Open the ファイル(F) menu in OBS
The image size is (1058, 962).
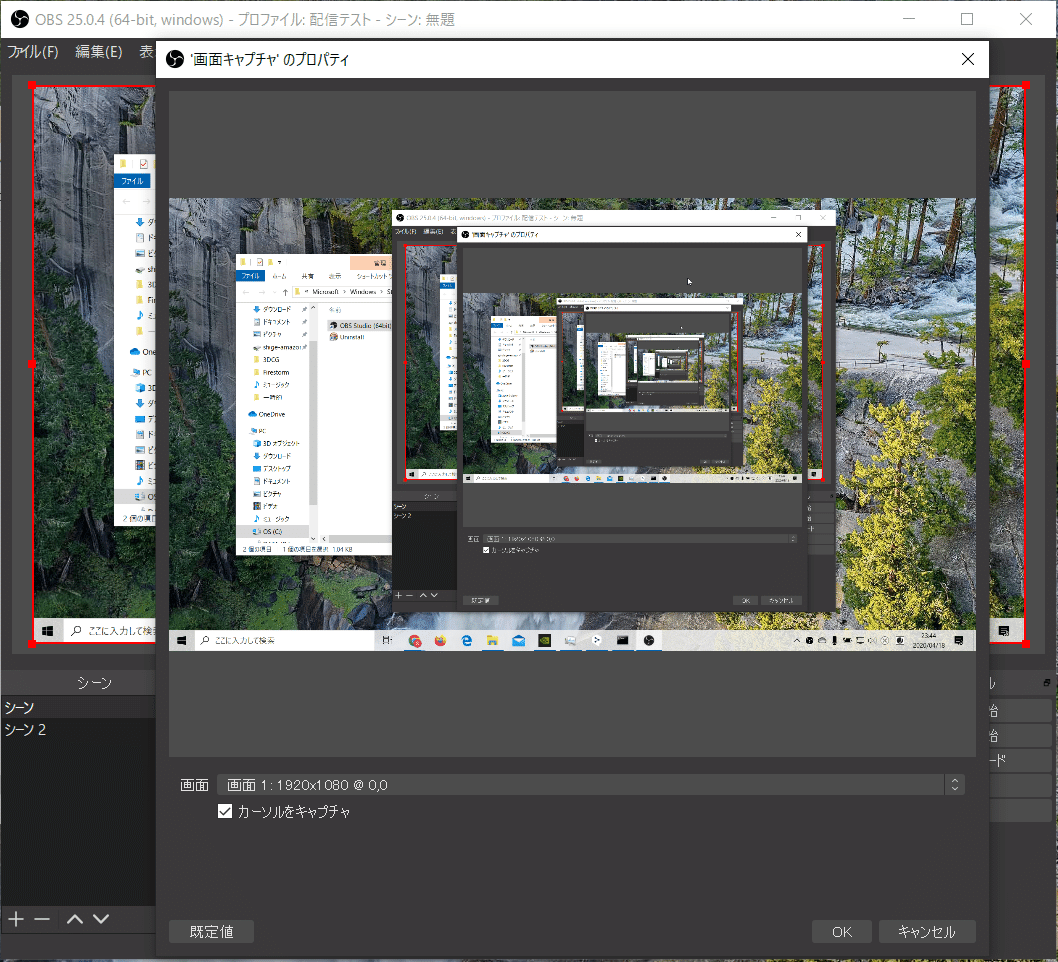(32, 51)
